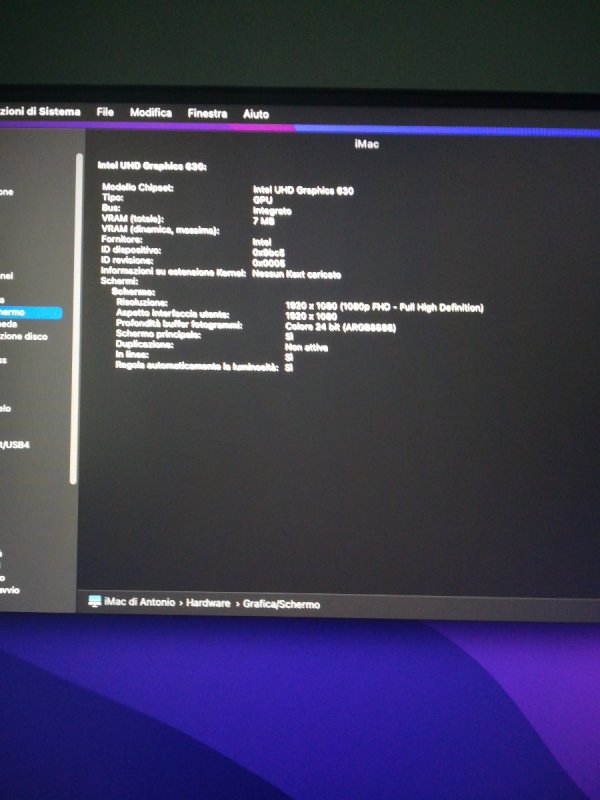Viewport: 600px width, 800px height.
Task: Select the sidebar item ending '/USB4'
Action: point(15,444)
